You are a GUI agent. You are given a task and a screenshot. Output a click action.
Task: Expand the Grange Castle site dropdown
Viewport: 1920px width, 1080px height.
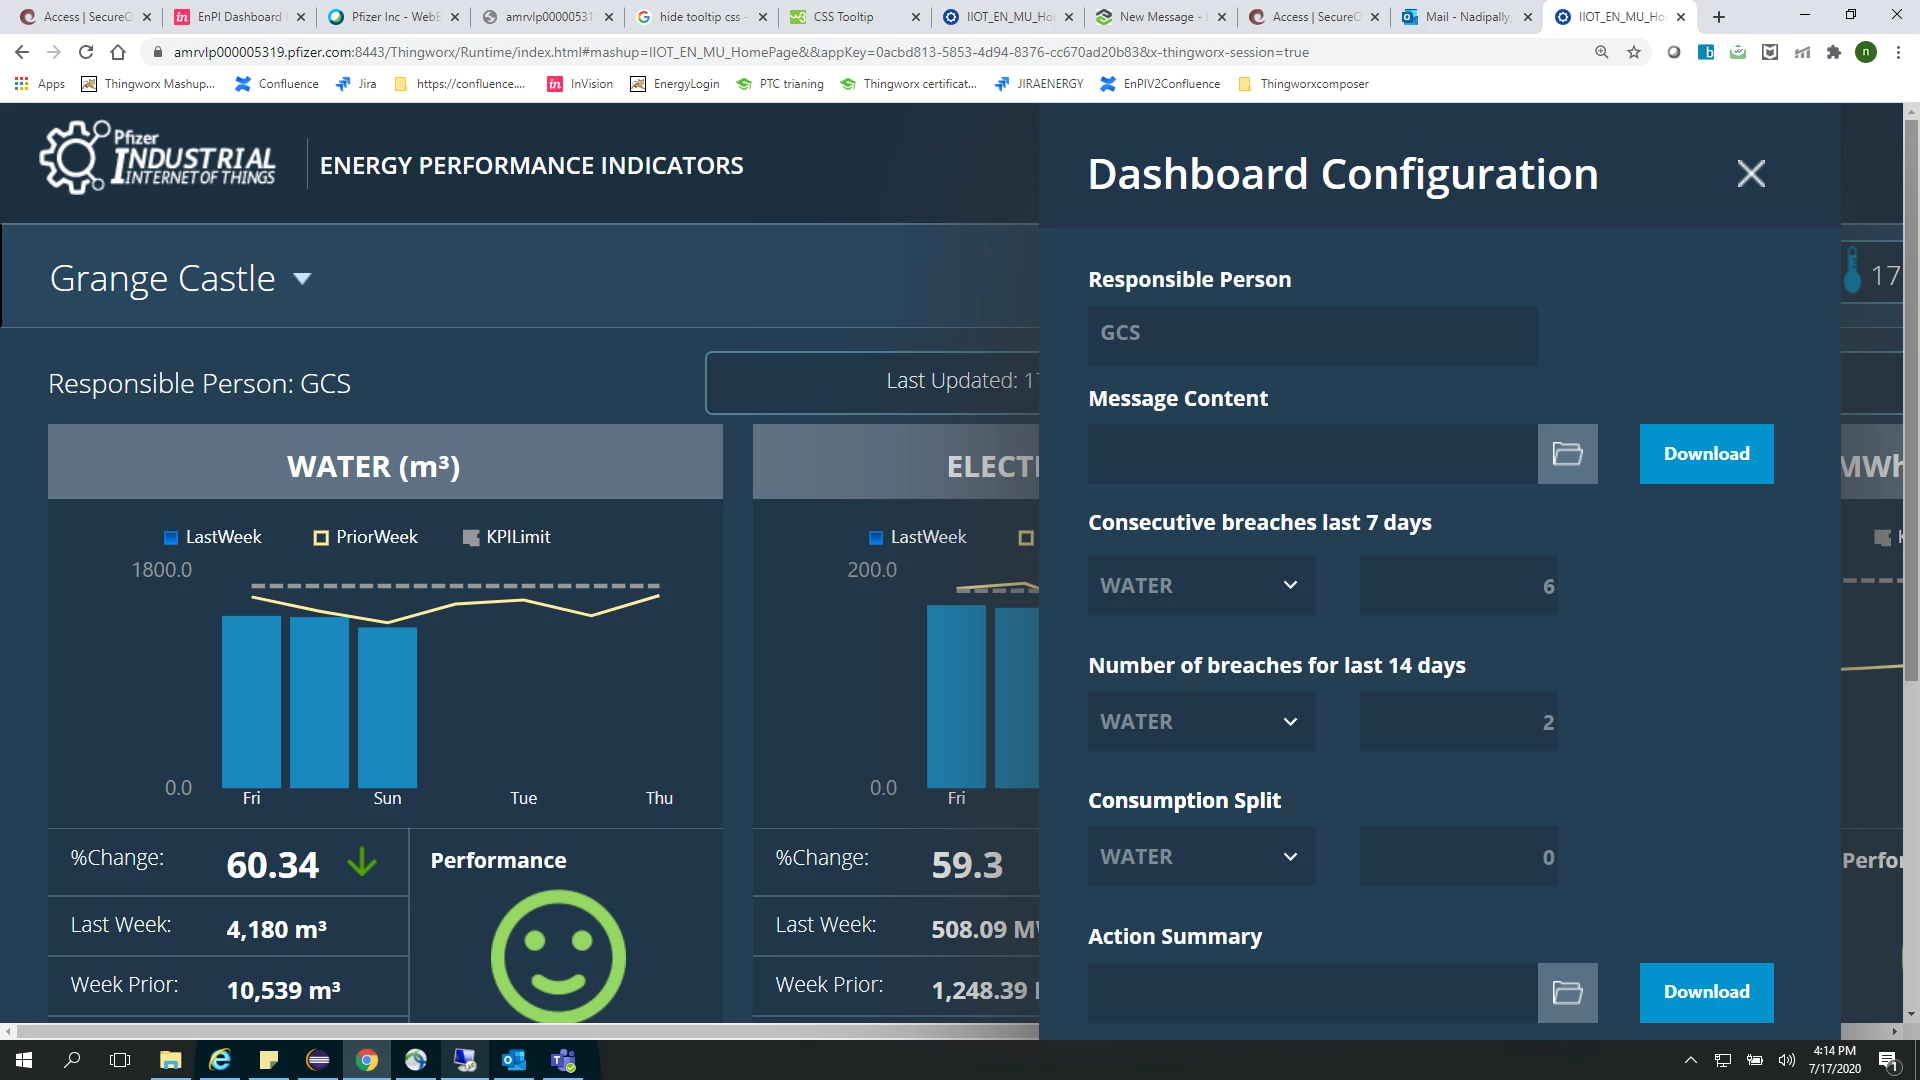302,279
